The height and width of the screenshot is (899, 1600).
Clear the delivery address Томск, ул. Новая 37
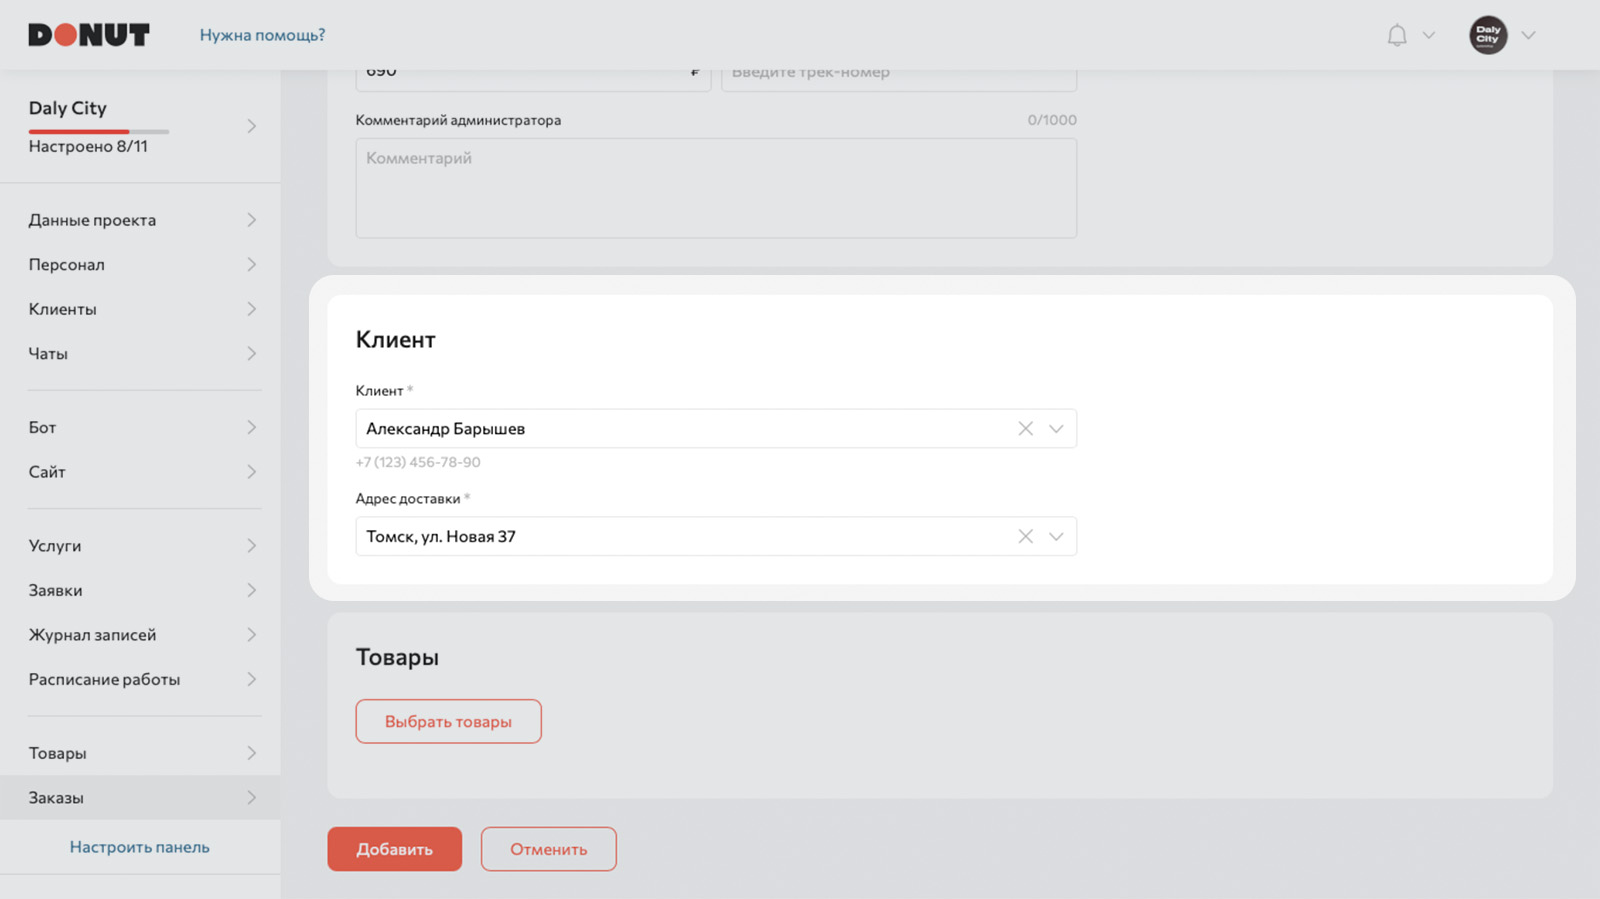click(1025, 537)
